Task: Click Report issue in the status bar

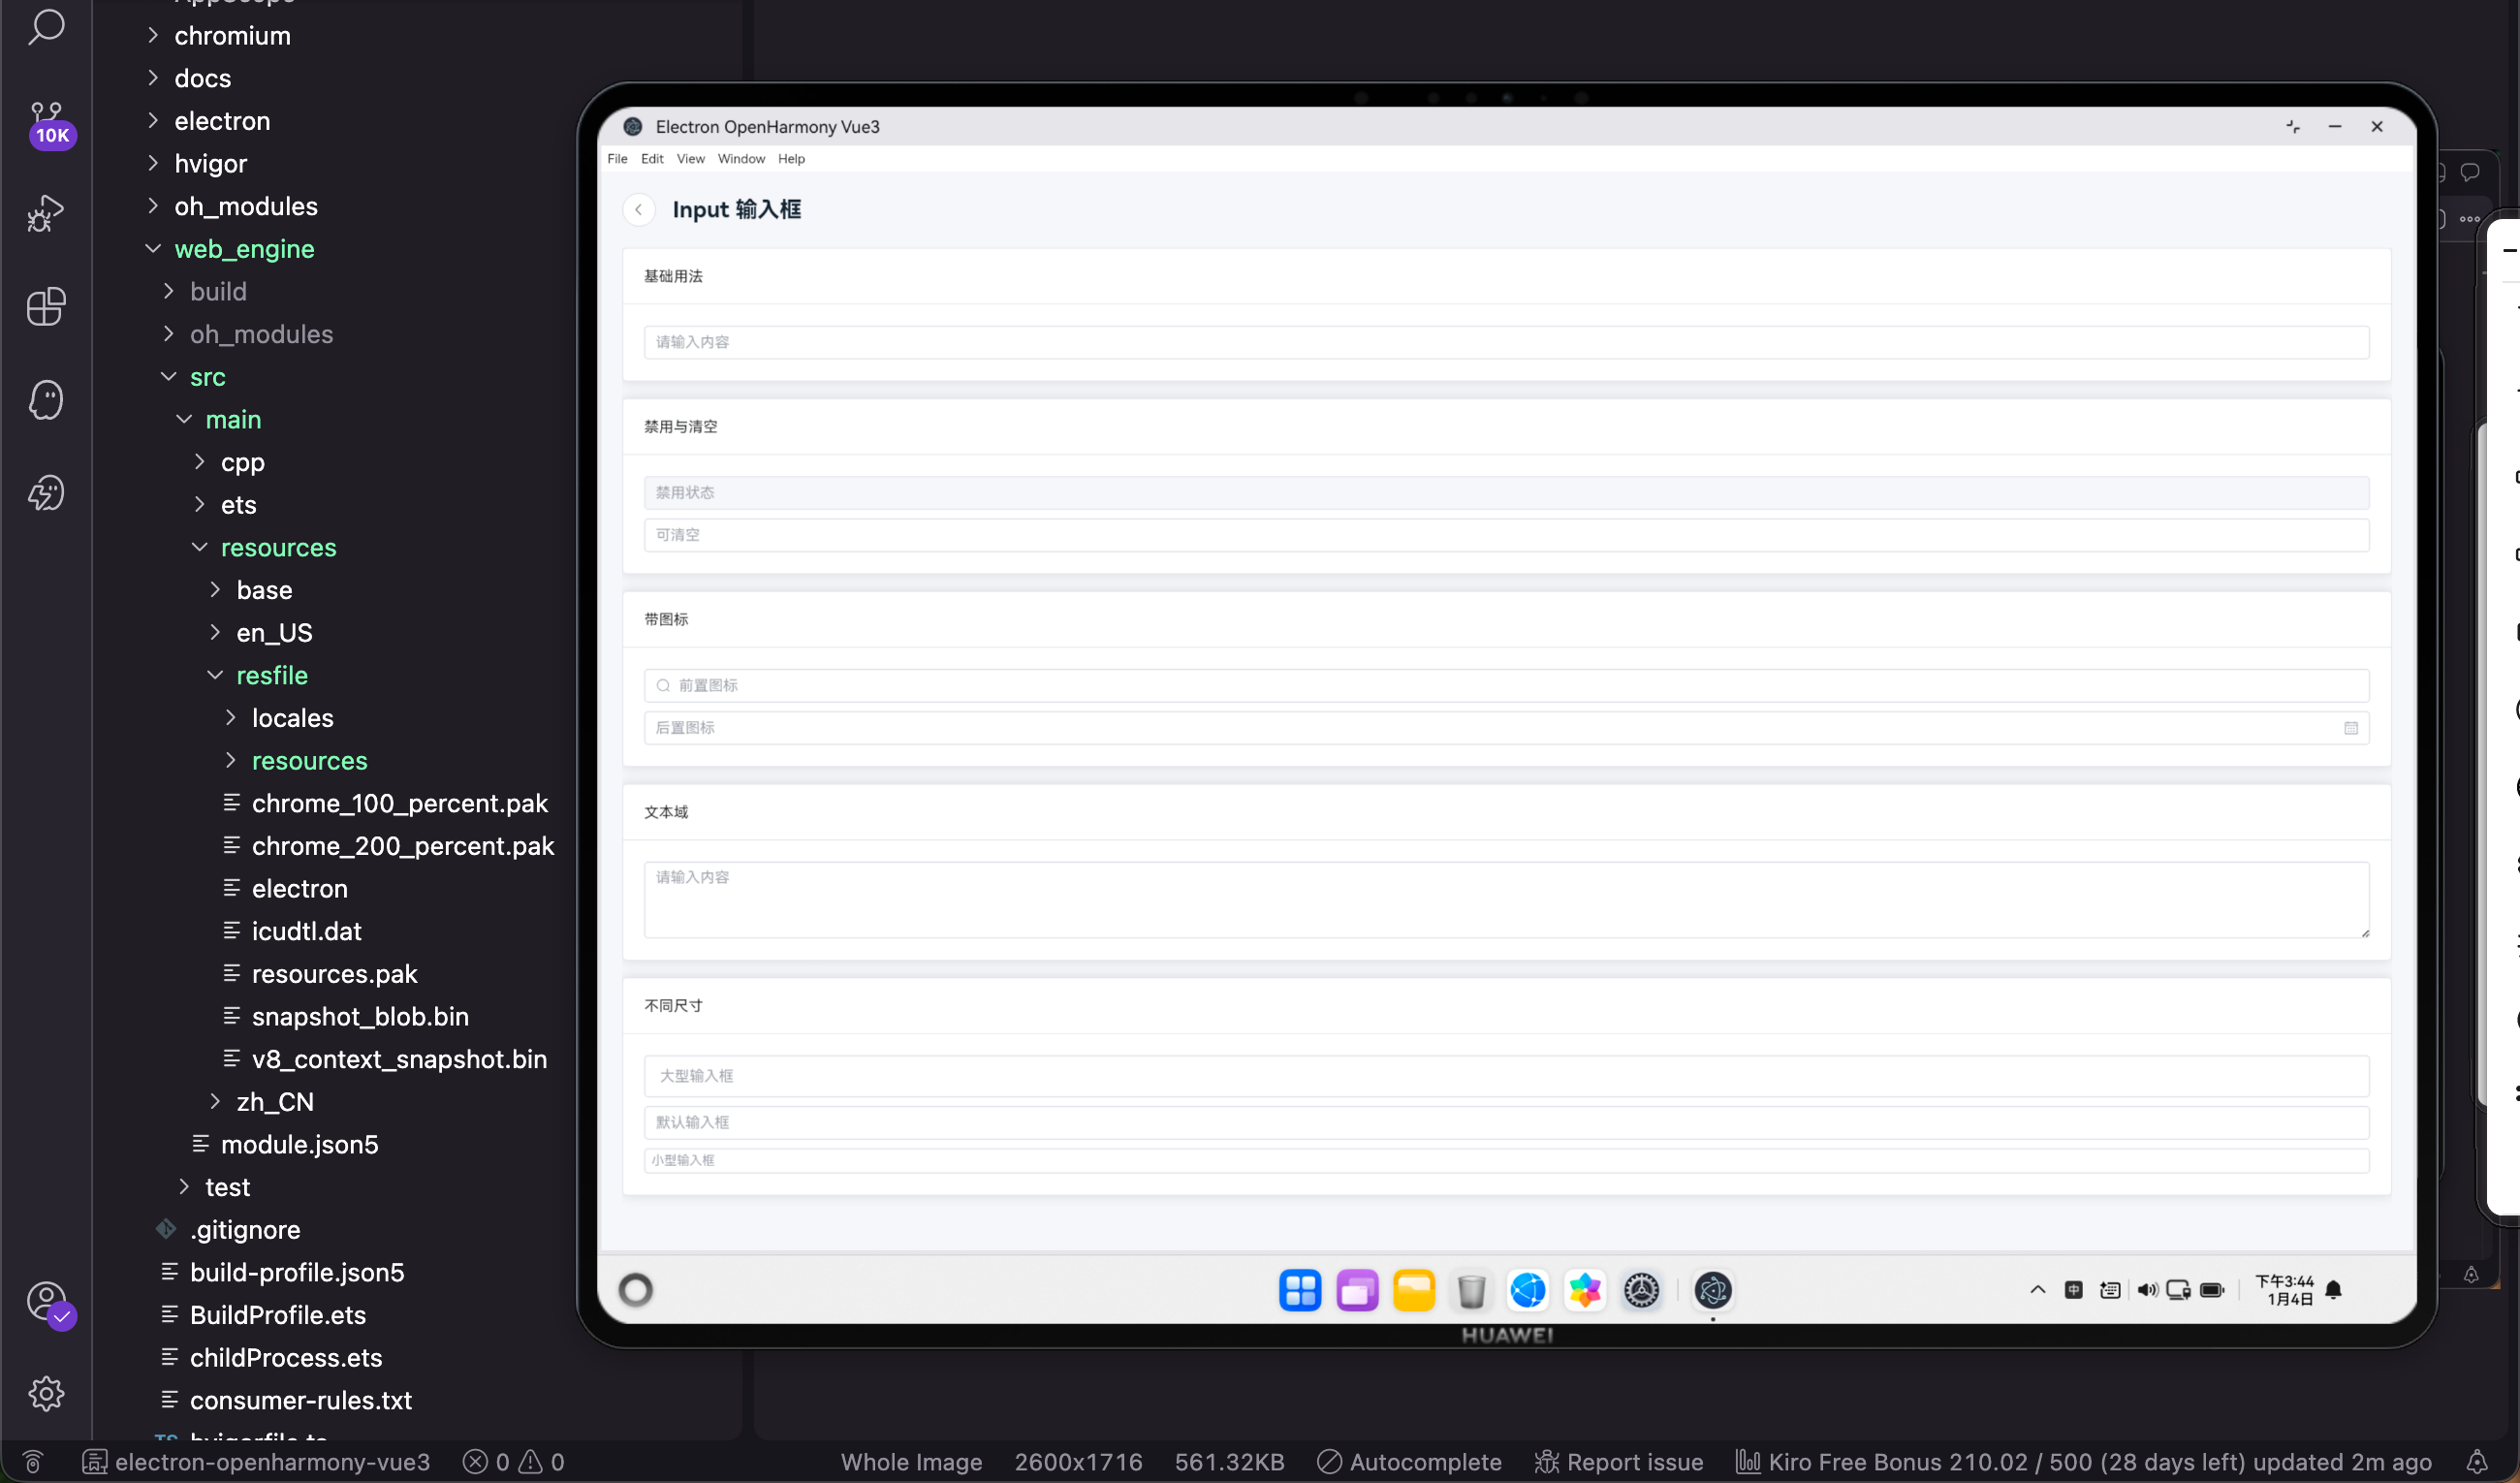Action: click(x=1619, y=1462)
